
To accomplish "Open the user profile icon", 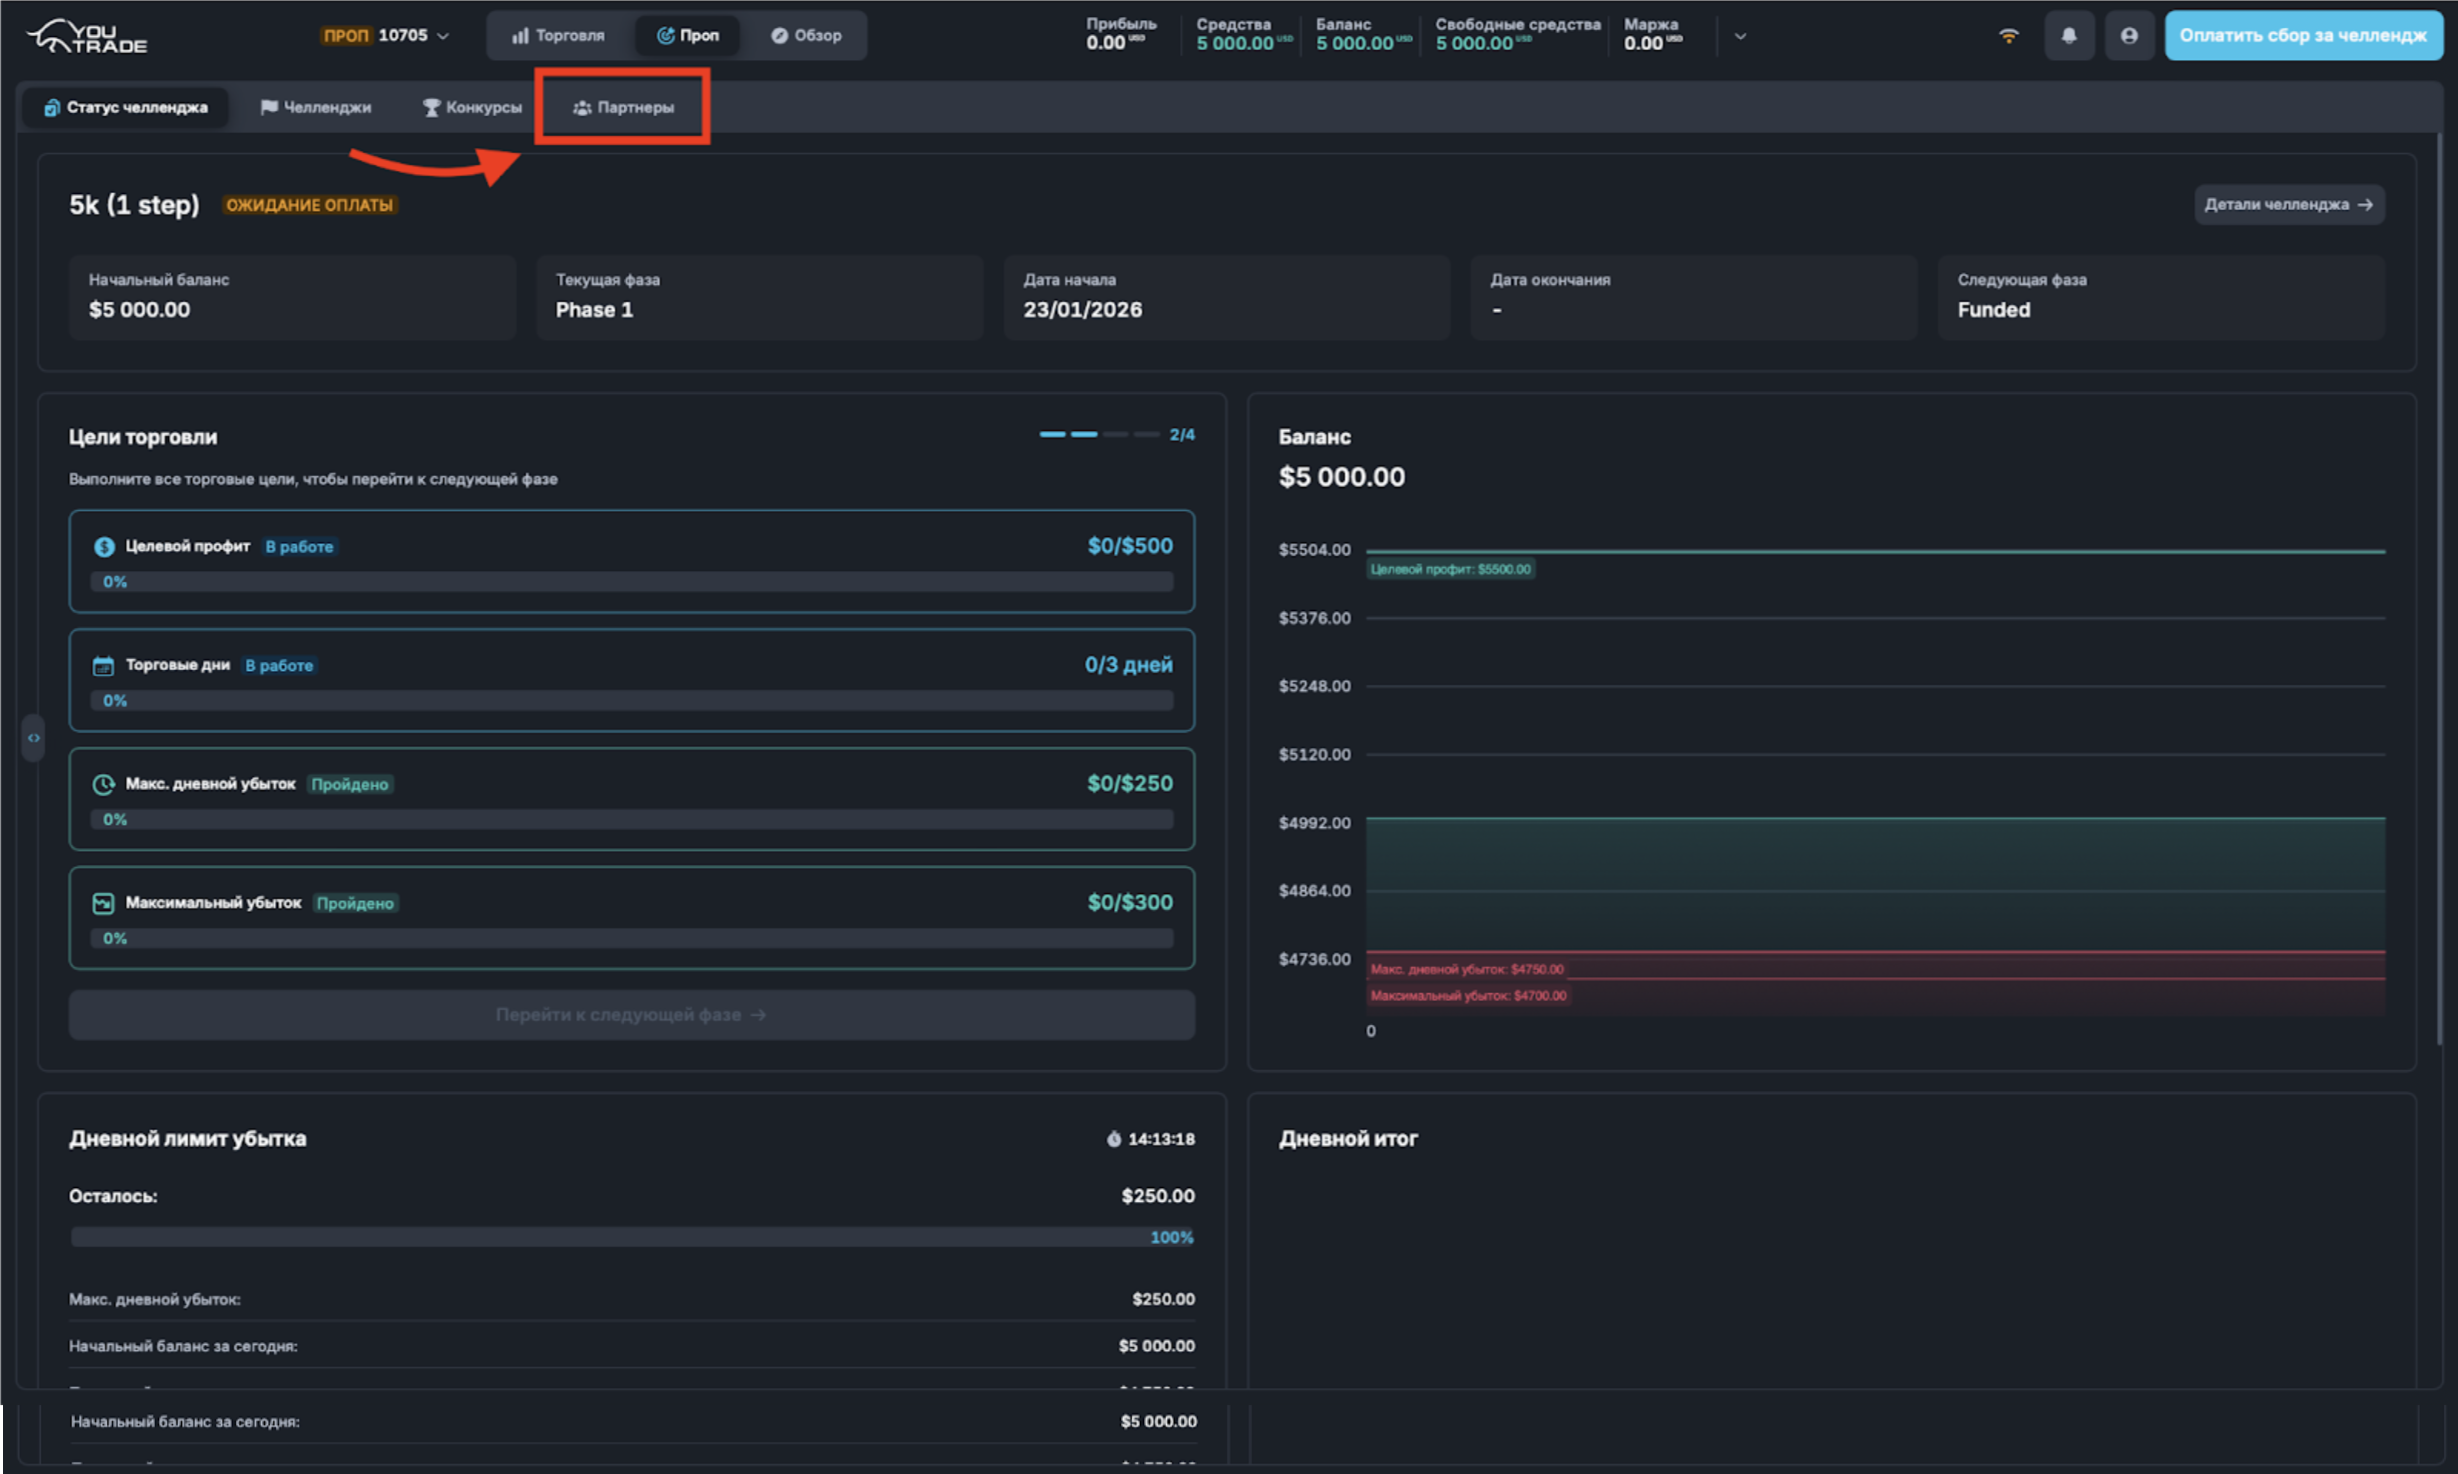I will point(2130,35).
